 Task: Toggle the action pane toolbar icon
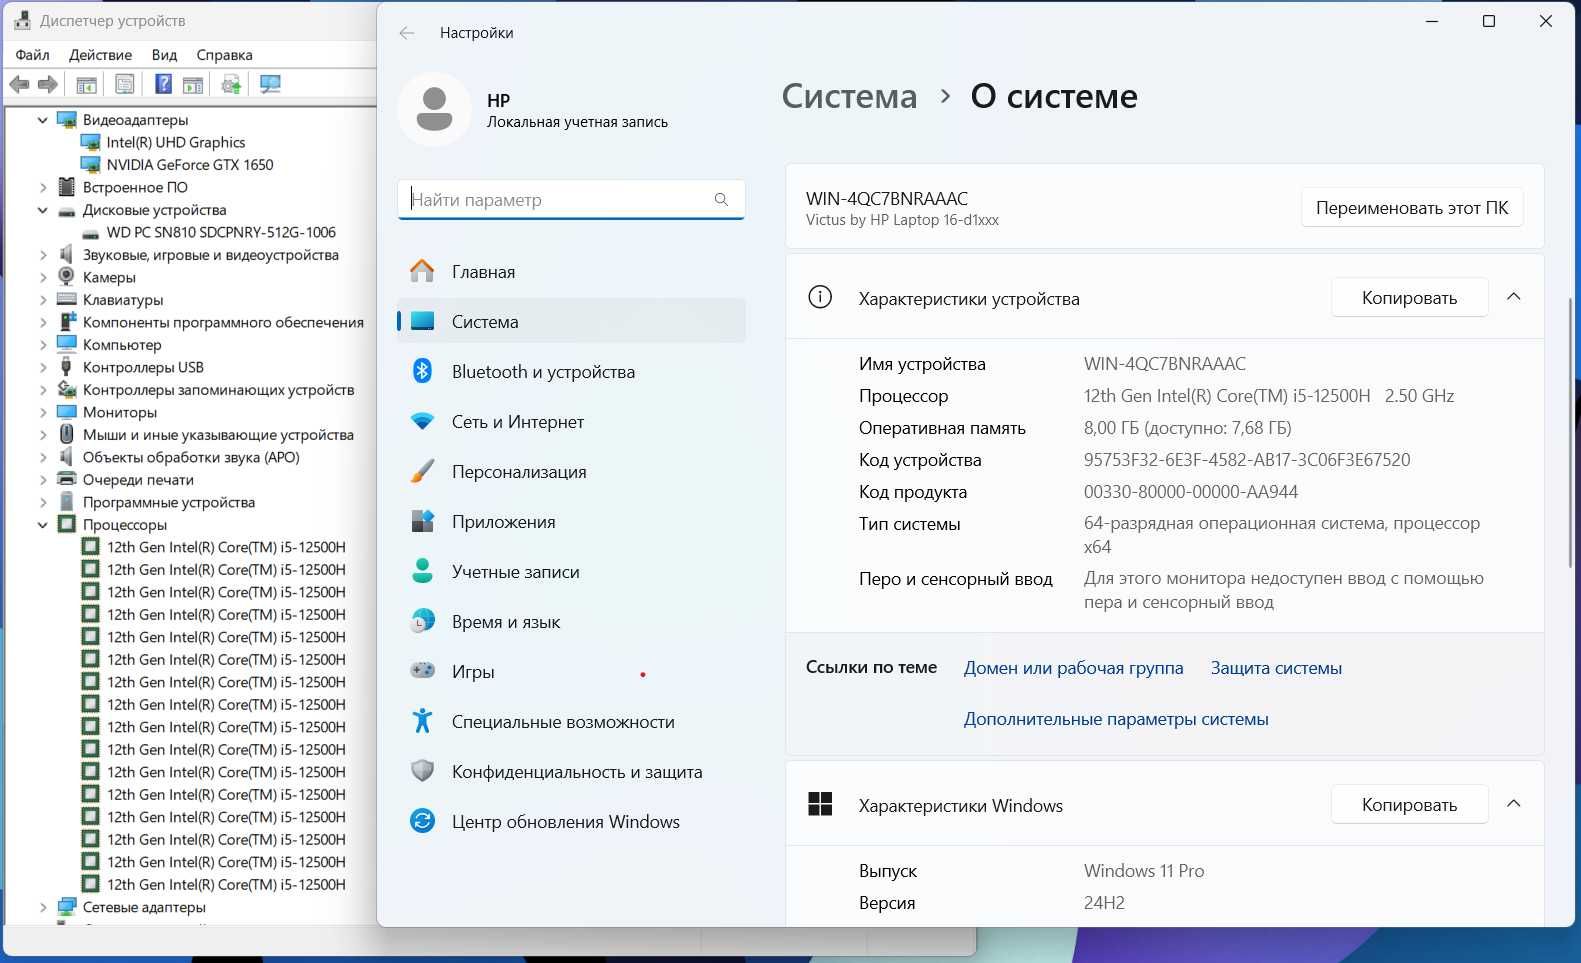tap(193, 85)
